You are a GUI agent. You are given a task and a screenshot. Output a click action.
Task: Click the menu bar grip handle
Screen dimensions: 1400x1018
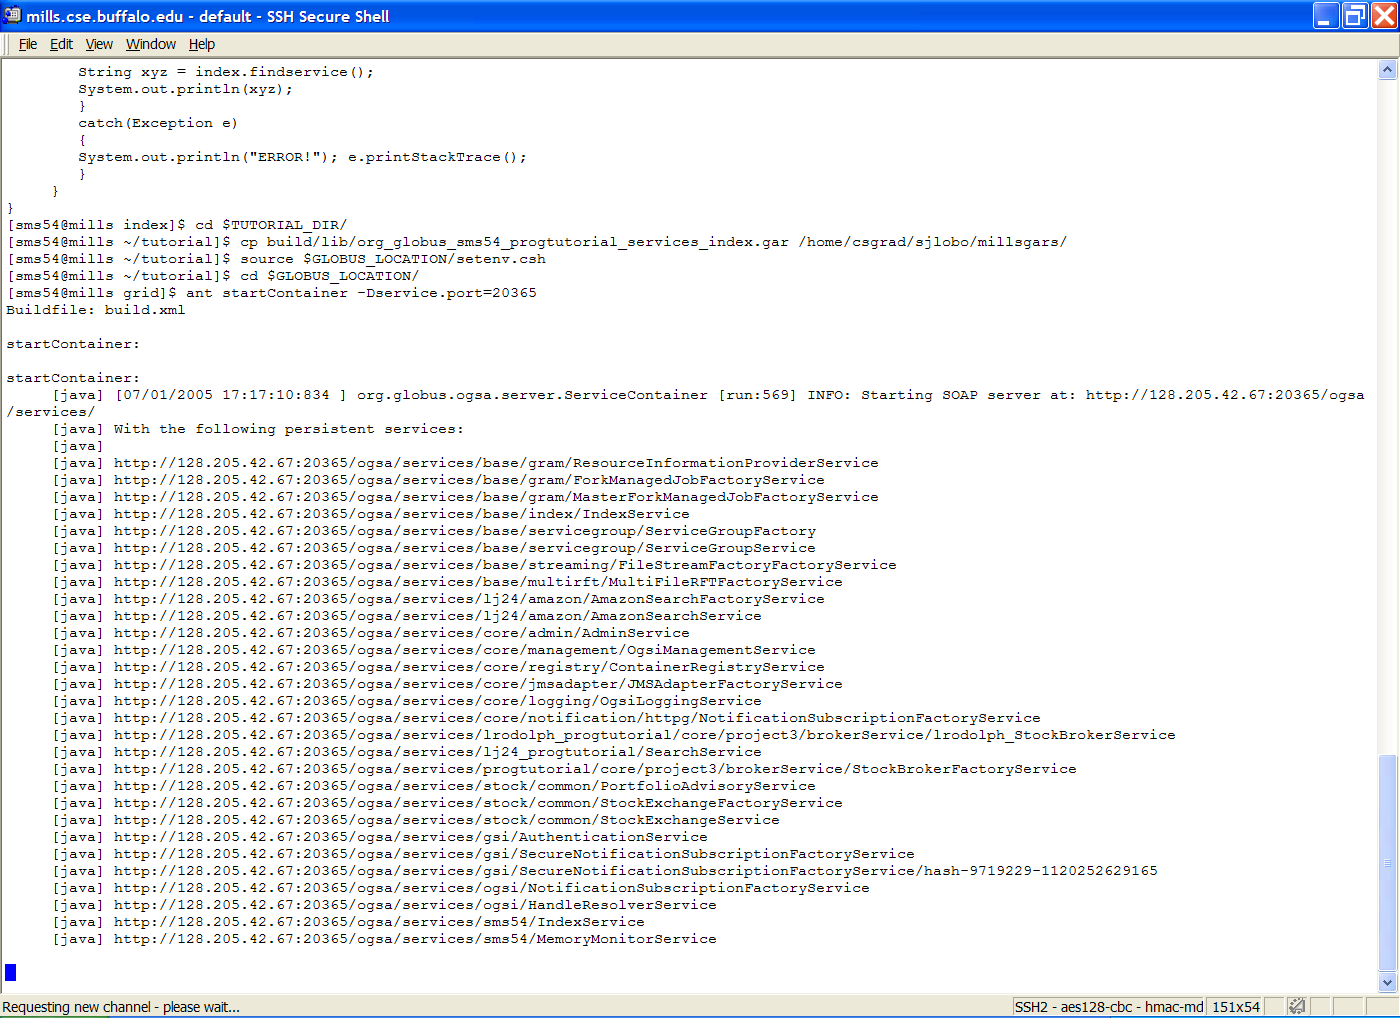(8, 44)
